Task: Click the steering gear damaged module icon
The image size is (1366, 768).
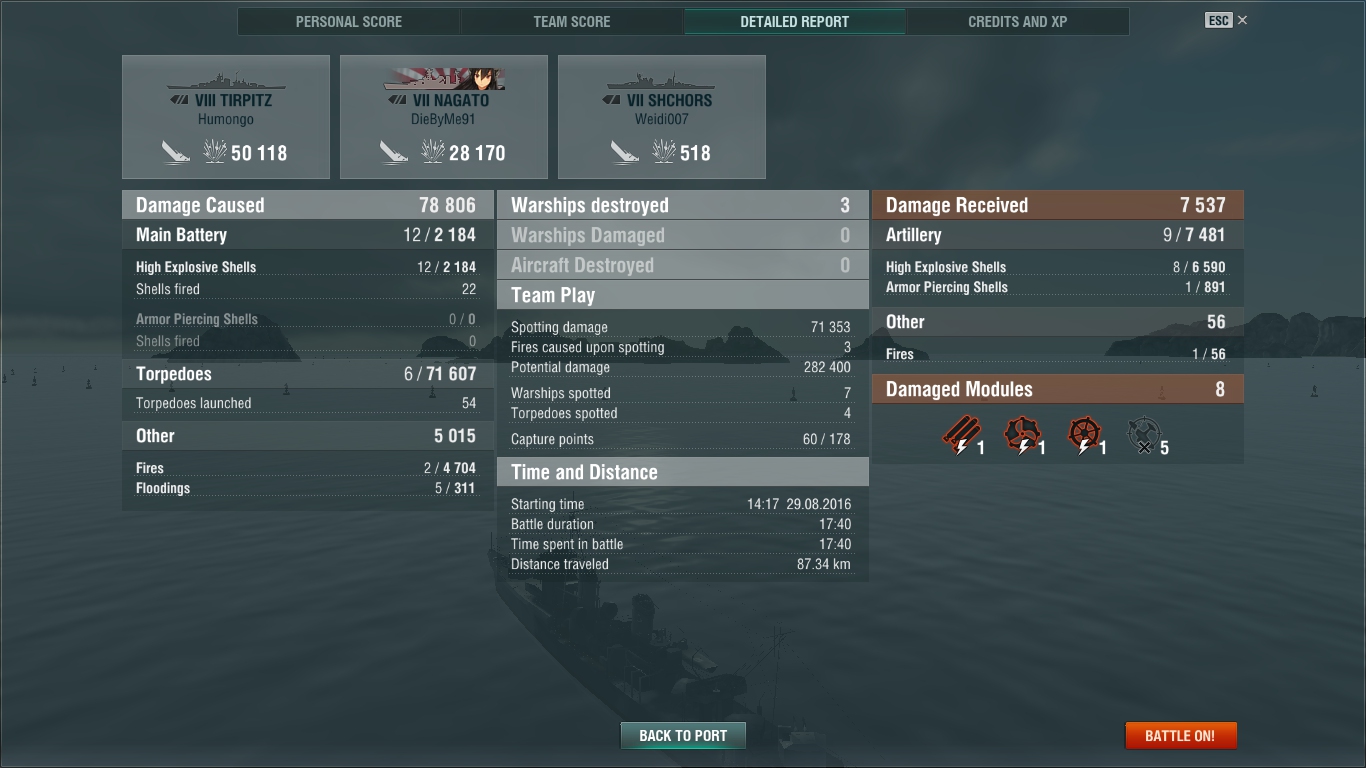Action: 1083,437
